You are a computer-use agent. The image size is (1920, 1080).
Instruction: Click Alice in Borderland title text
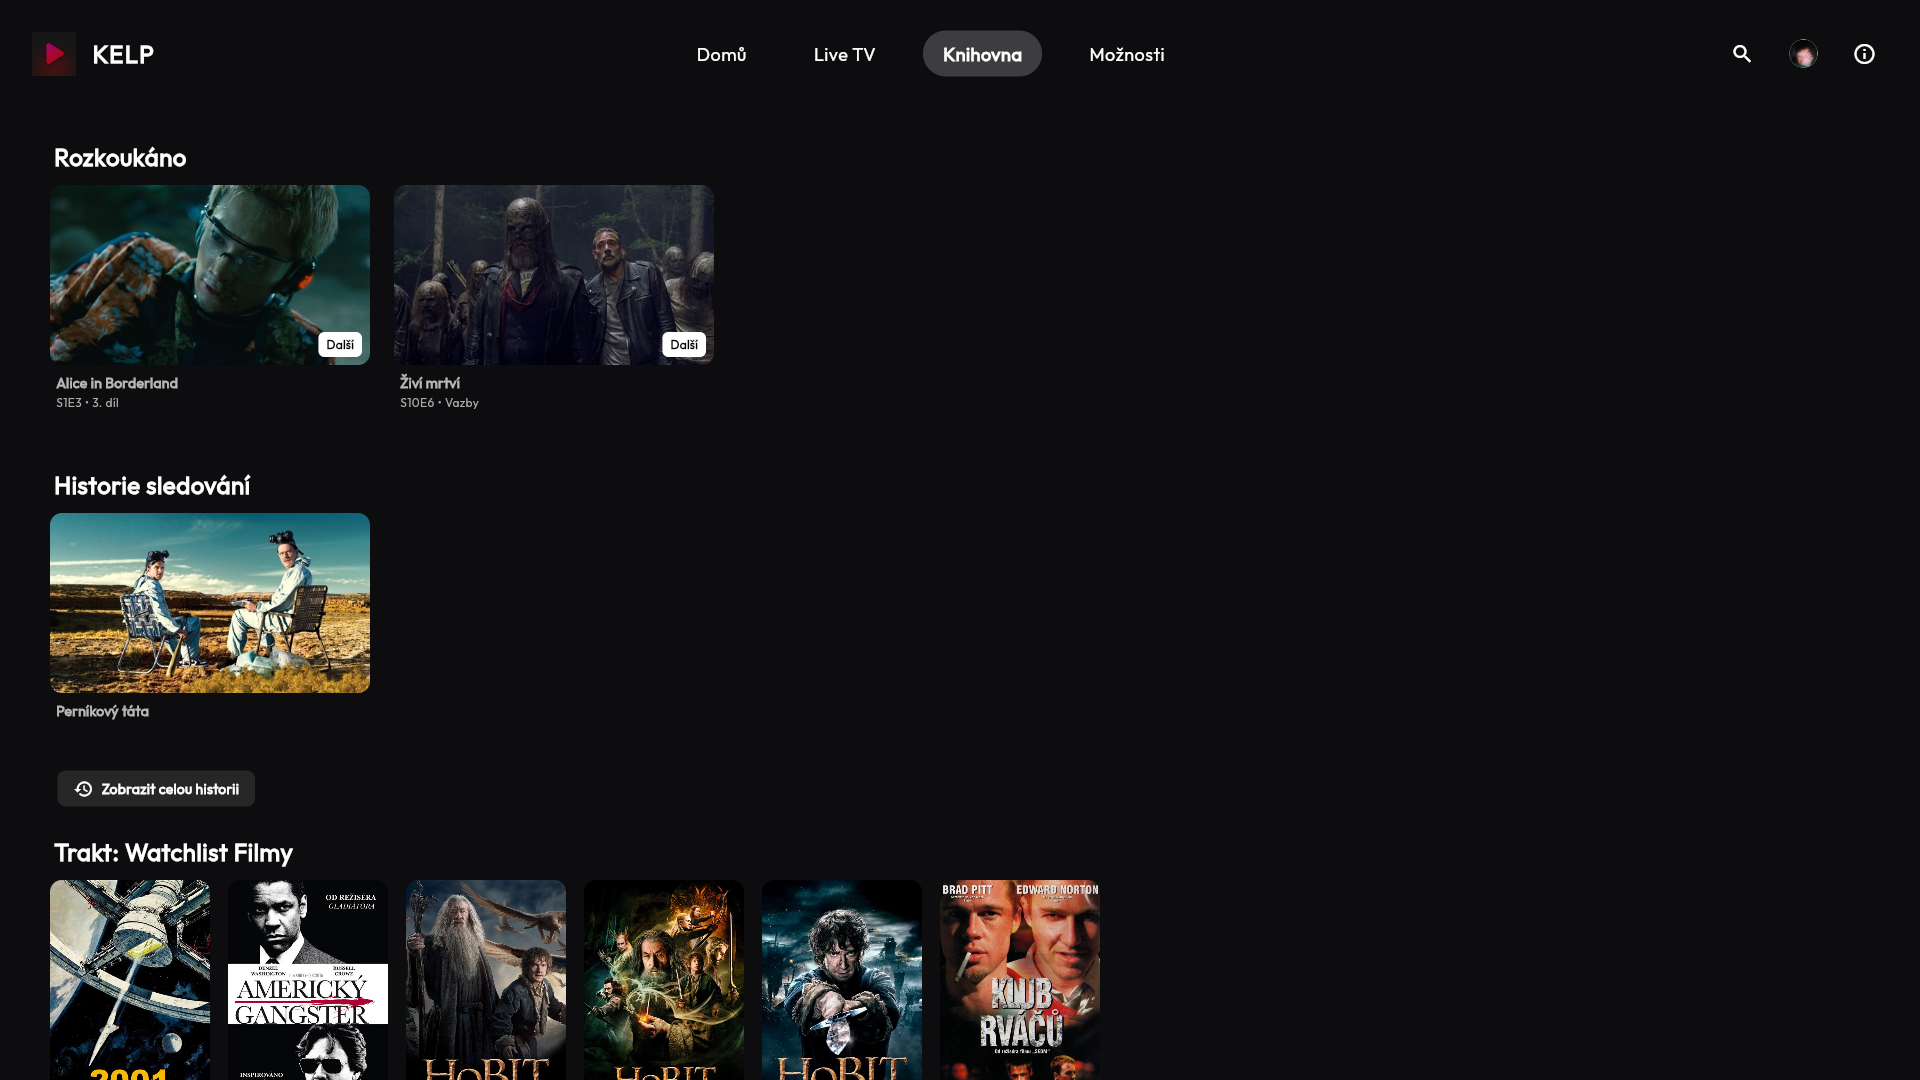click(x=117, y=383)
